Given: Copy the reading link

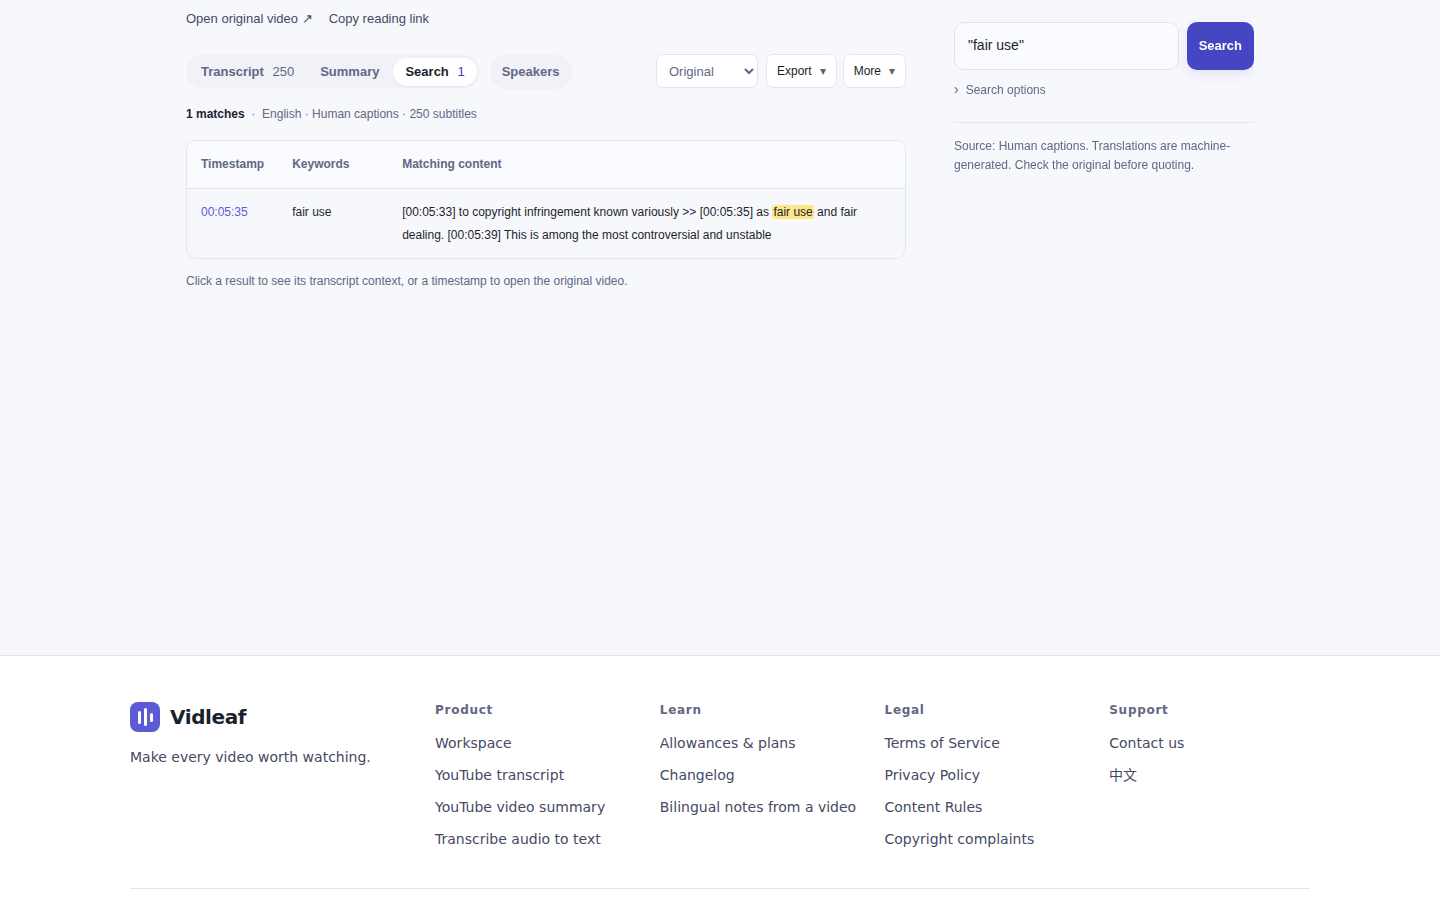Looking at the screenshot, I should [379, 19].
